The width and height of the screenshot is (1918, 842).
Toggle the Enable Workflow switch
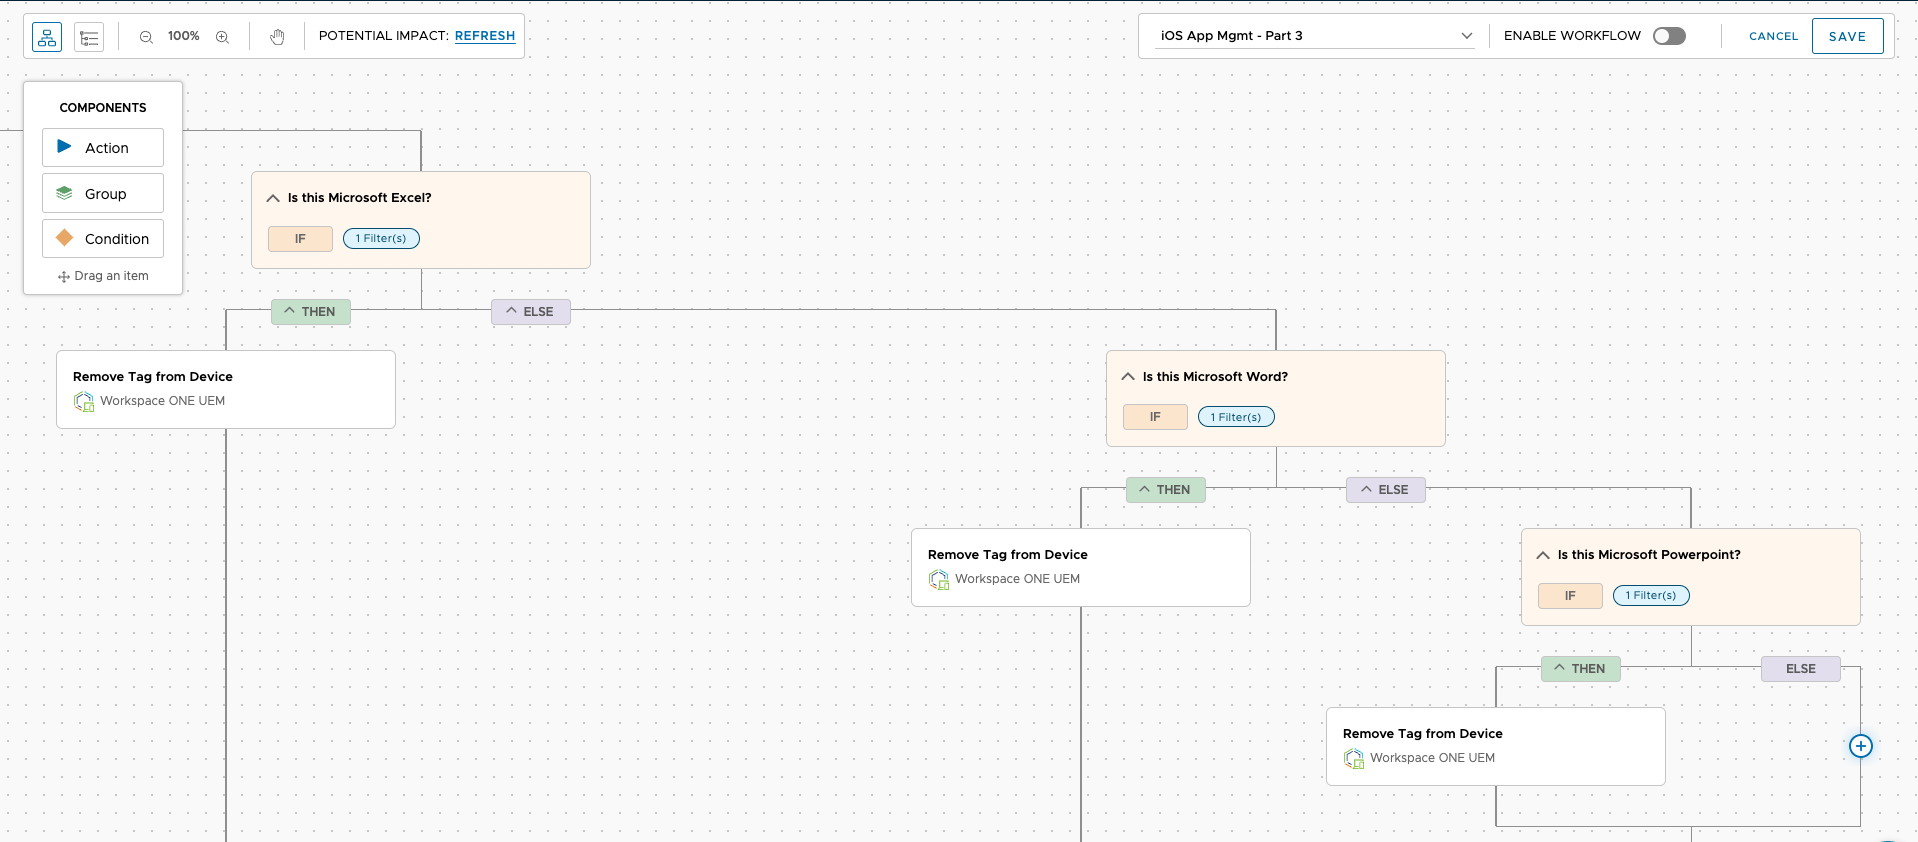coord(1669,36)
